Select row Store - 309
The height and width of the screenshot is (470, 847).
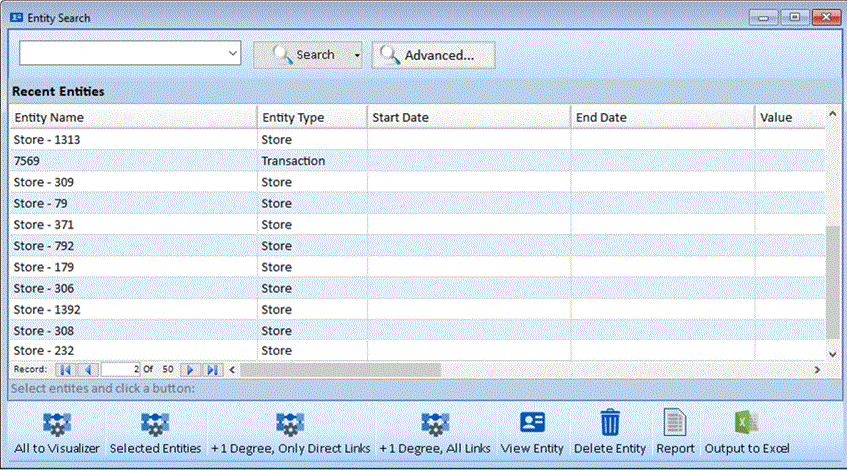point(417,182)
